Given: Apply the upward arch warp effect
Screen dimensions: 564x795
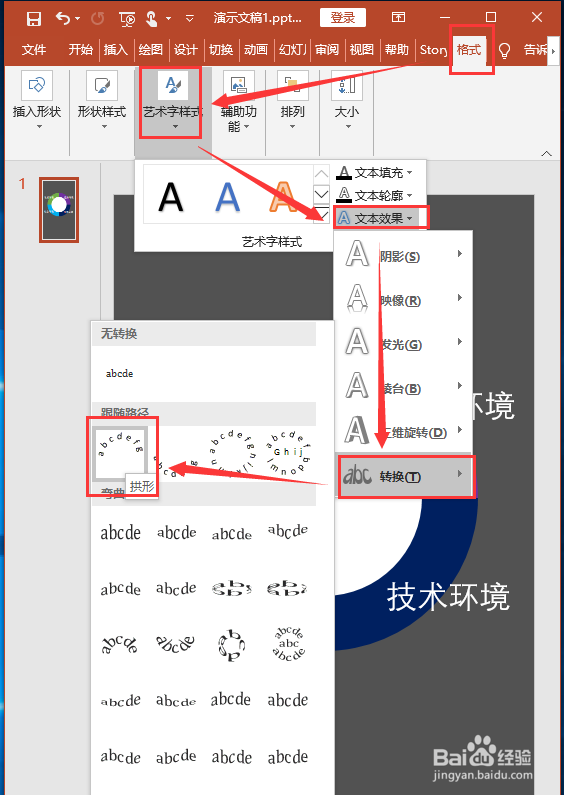Looking at the screenshot, I should point(120,644).
